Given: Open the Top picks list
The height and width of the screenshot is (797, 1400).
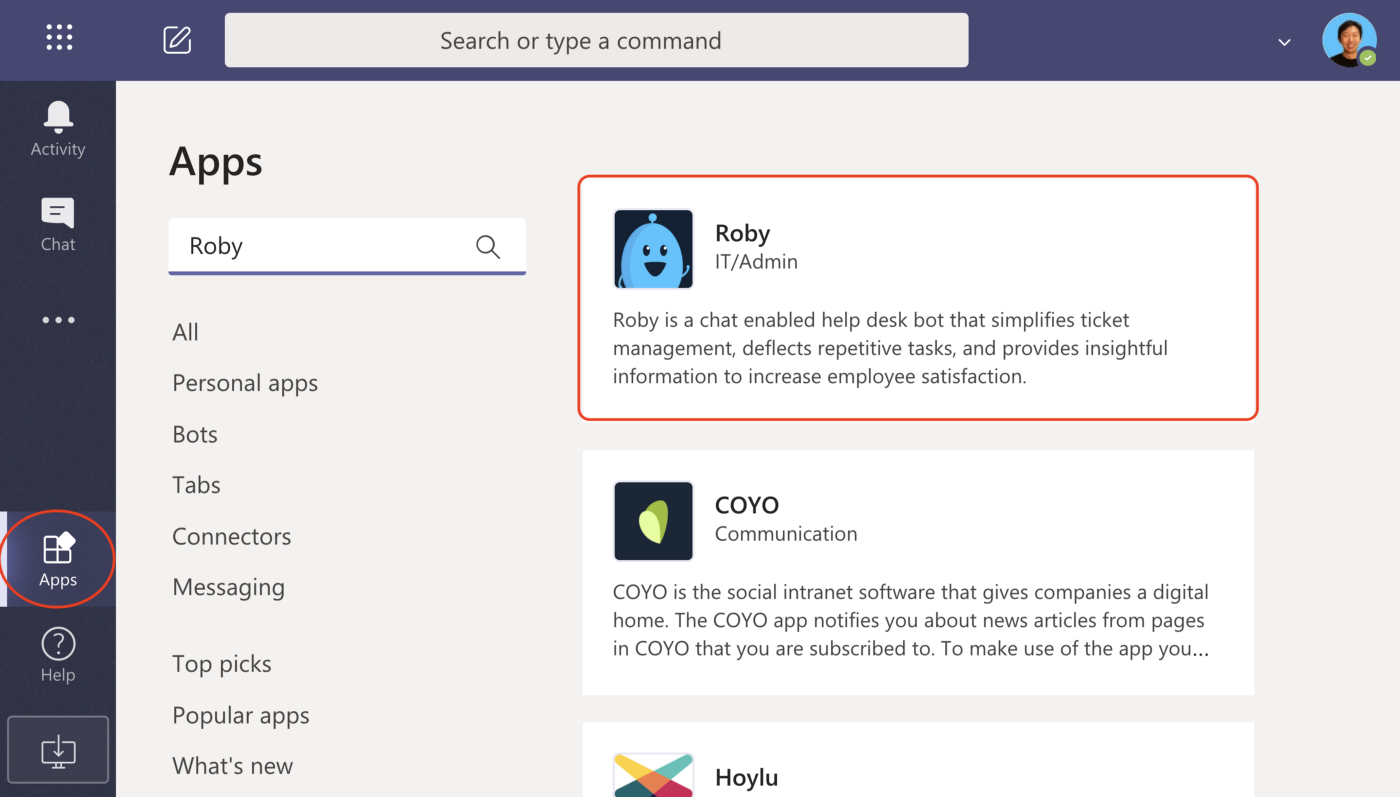Looking at the screenshot, I should coord(222,664).
